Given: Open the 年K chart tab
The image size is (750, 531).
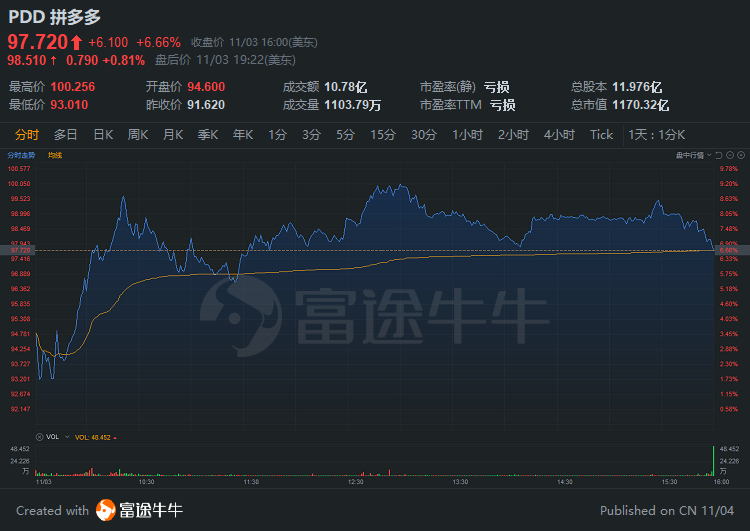Looking at the screenshot, I should 243,135.
